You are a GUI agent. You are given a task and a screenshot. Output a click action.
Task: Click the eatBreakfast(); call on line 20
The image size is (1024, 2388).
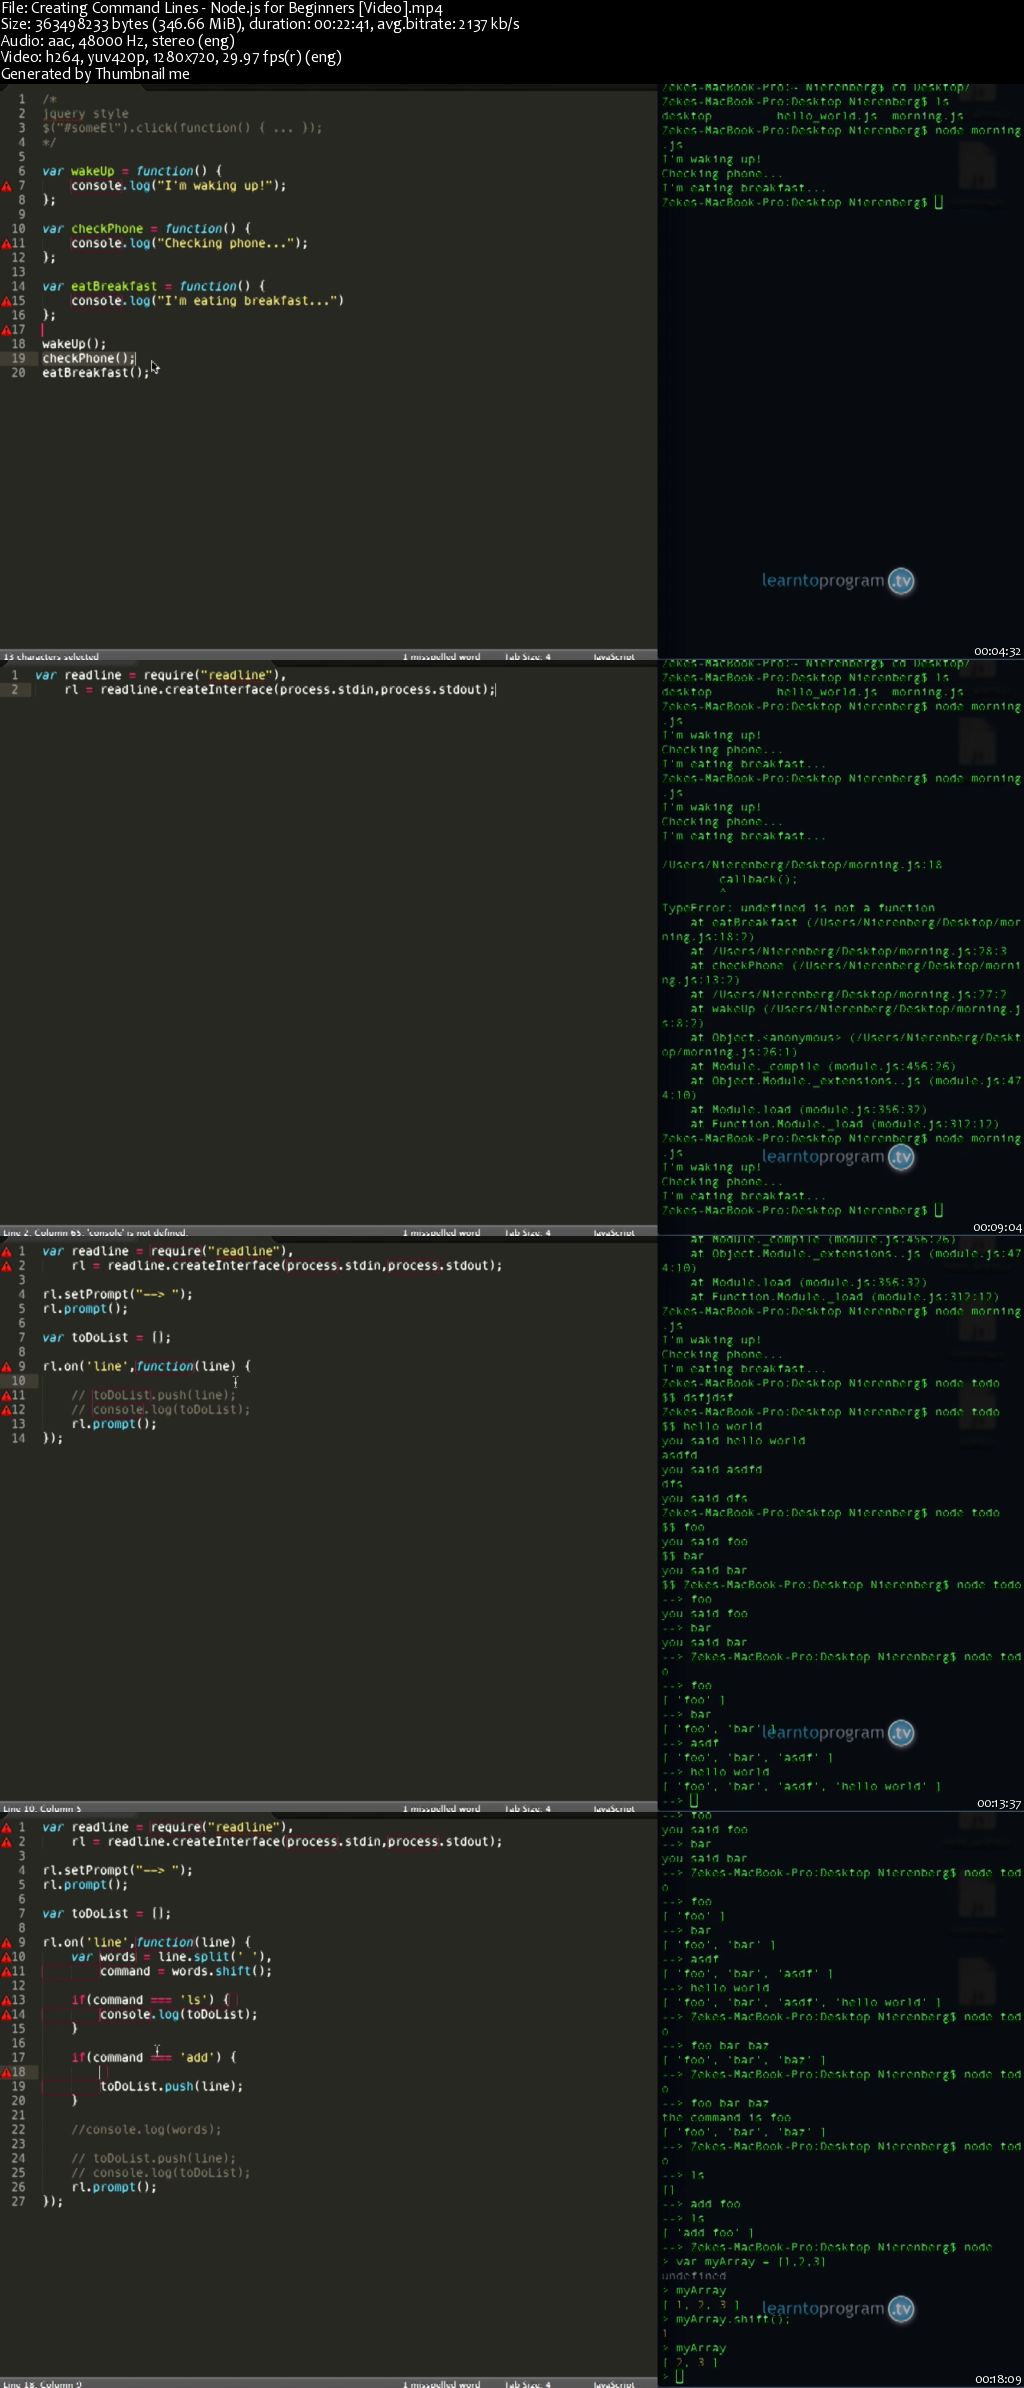[95, 373]
